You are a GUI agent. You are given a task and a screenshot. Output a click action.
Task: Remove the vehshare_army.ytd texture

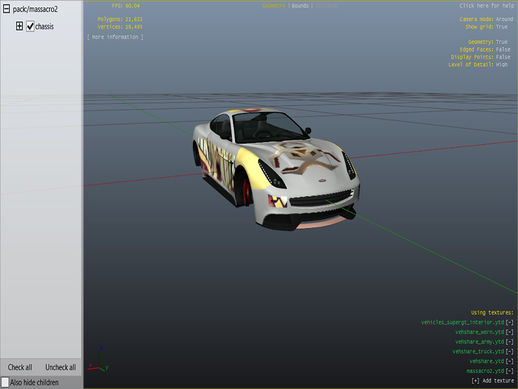point(509,342)
